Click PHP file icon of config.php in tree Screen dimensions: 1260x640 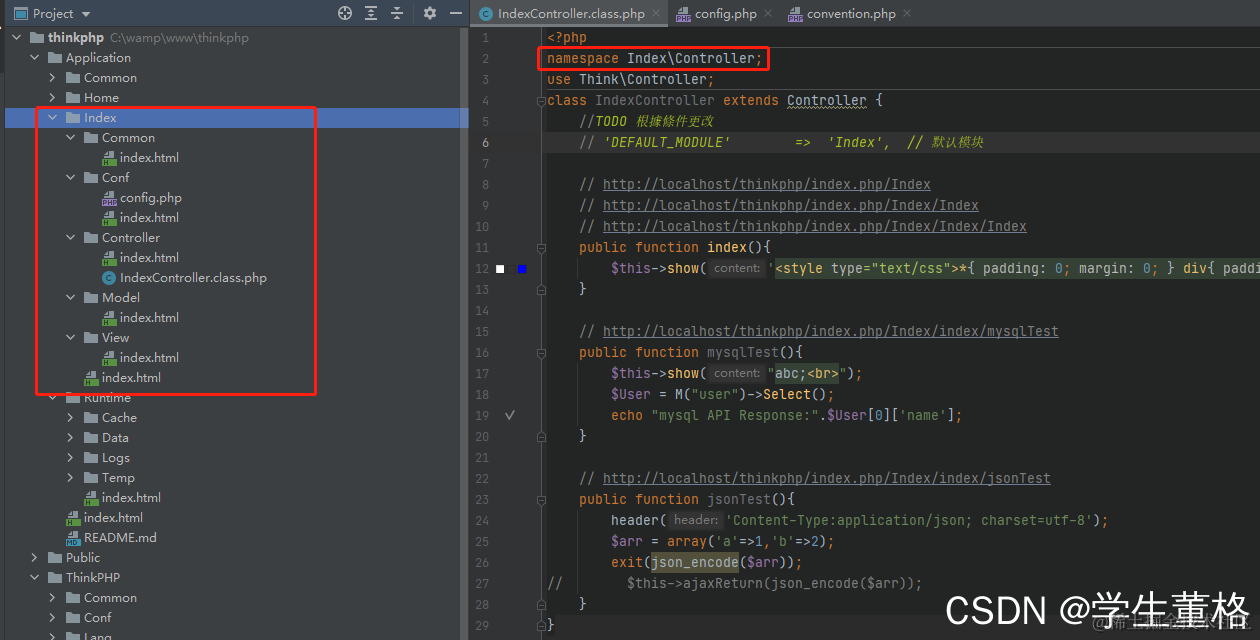pyautogui.click(x=109, y=198)
